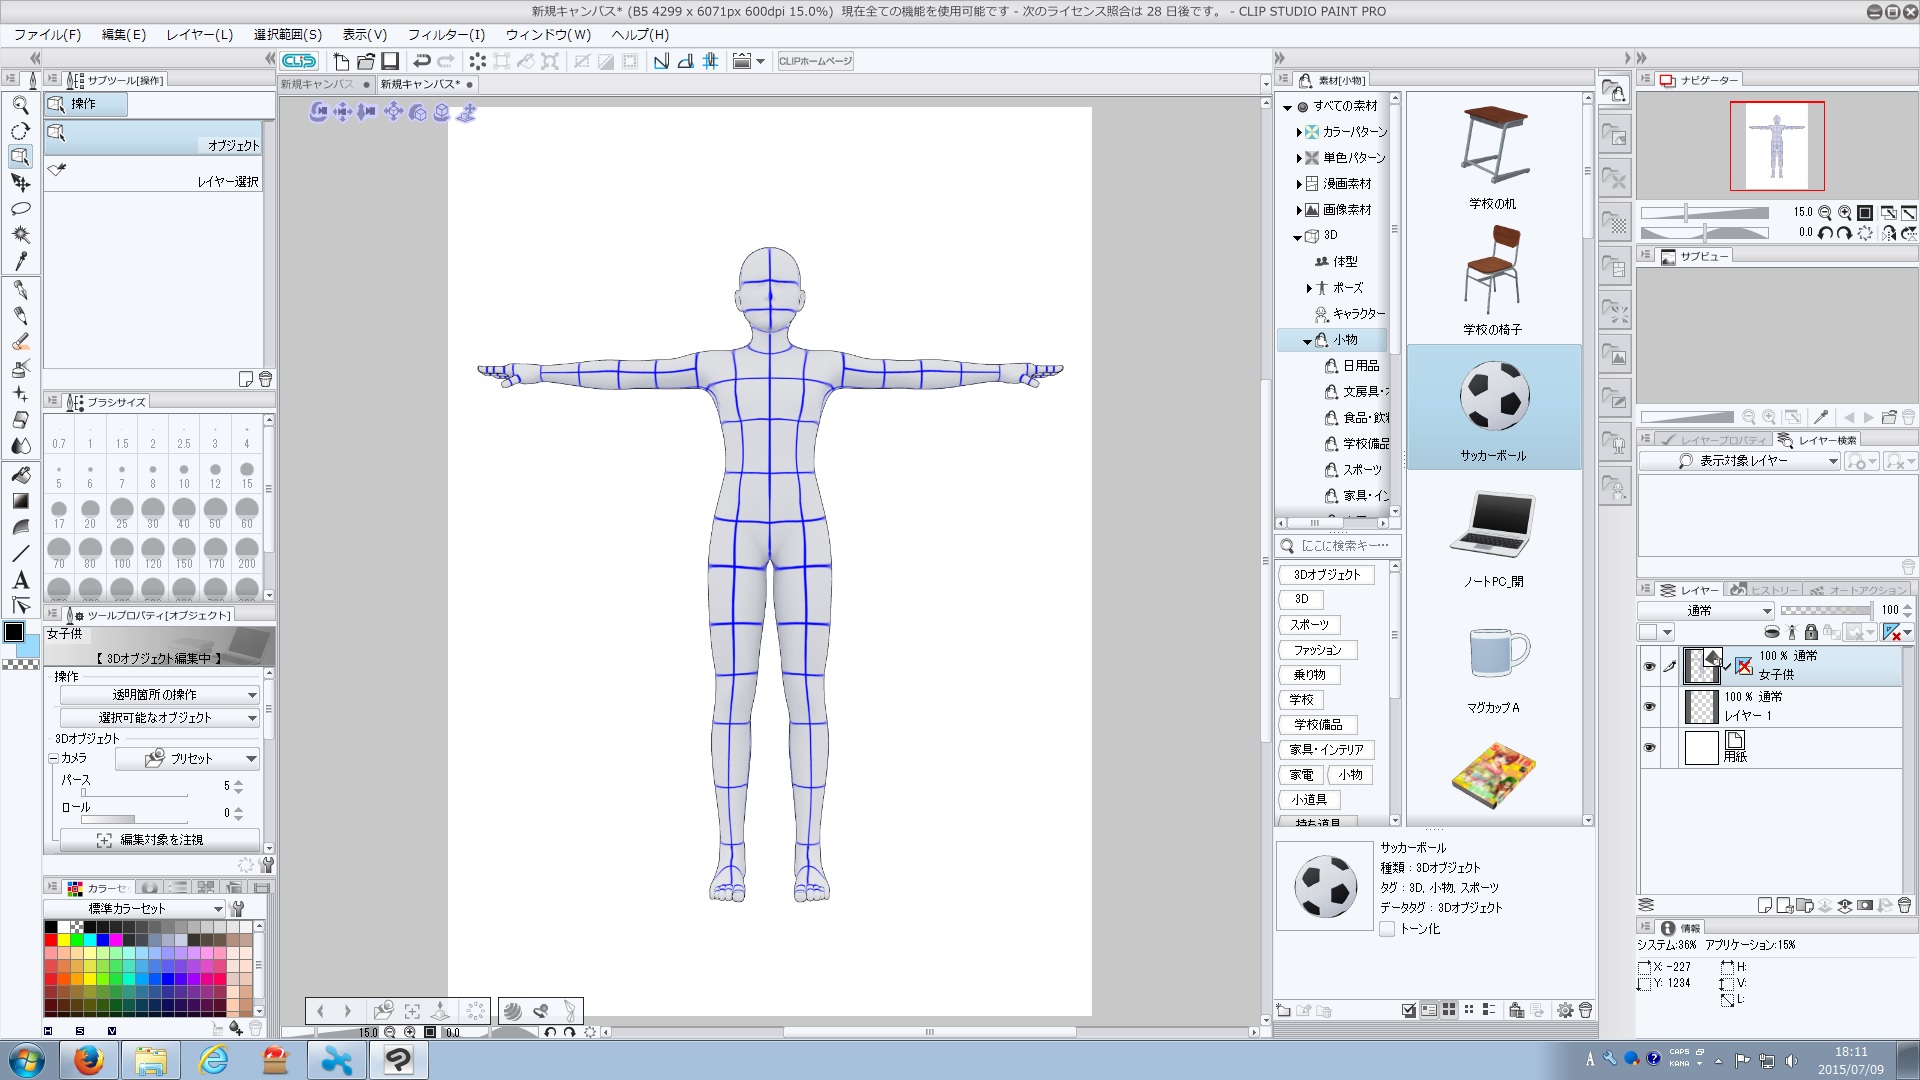This screenshot has height=1080, width=1920.
Task: Click the 編集対象を注視 button
Action: click(x=160, y=840)
